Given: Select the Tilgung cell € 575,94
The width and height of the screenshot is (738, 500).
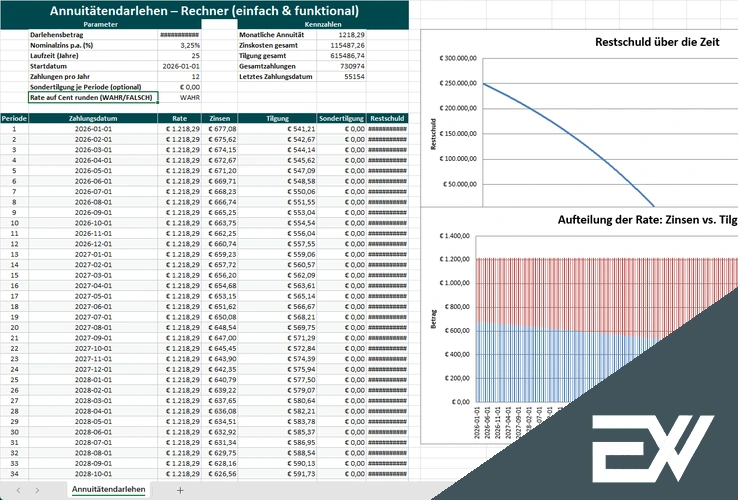Looking at the screenshot, I should [277, 370].
